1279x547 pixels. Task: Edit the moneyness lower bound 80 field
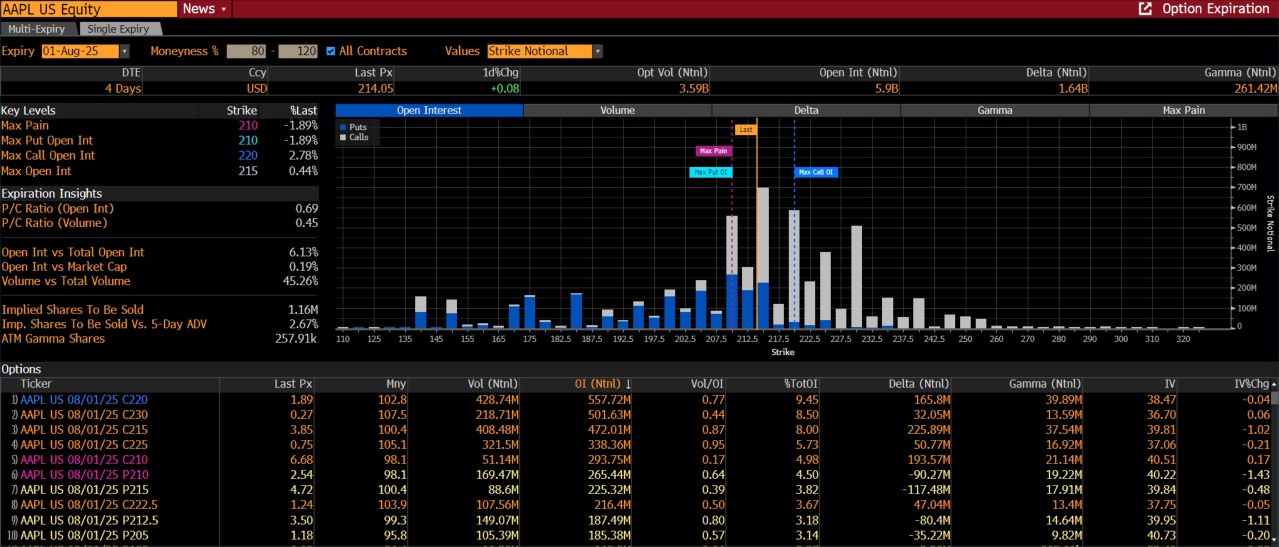[x=245, y=51]
